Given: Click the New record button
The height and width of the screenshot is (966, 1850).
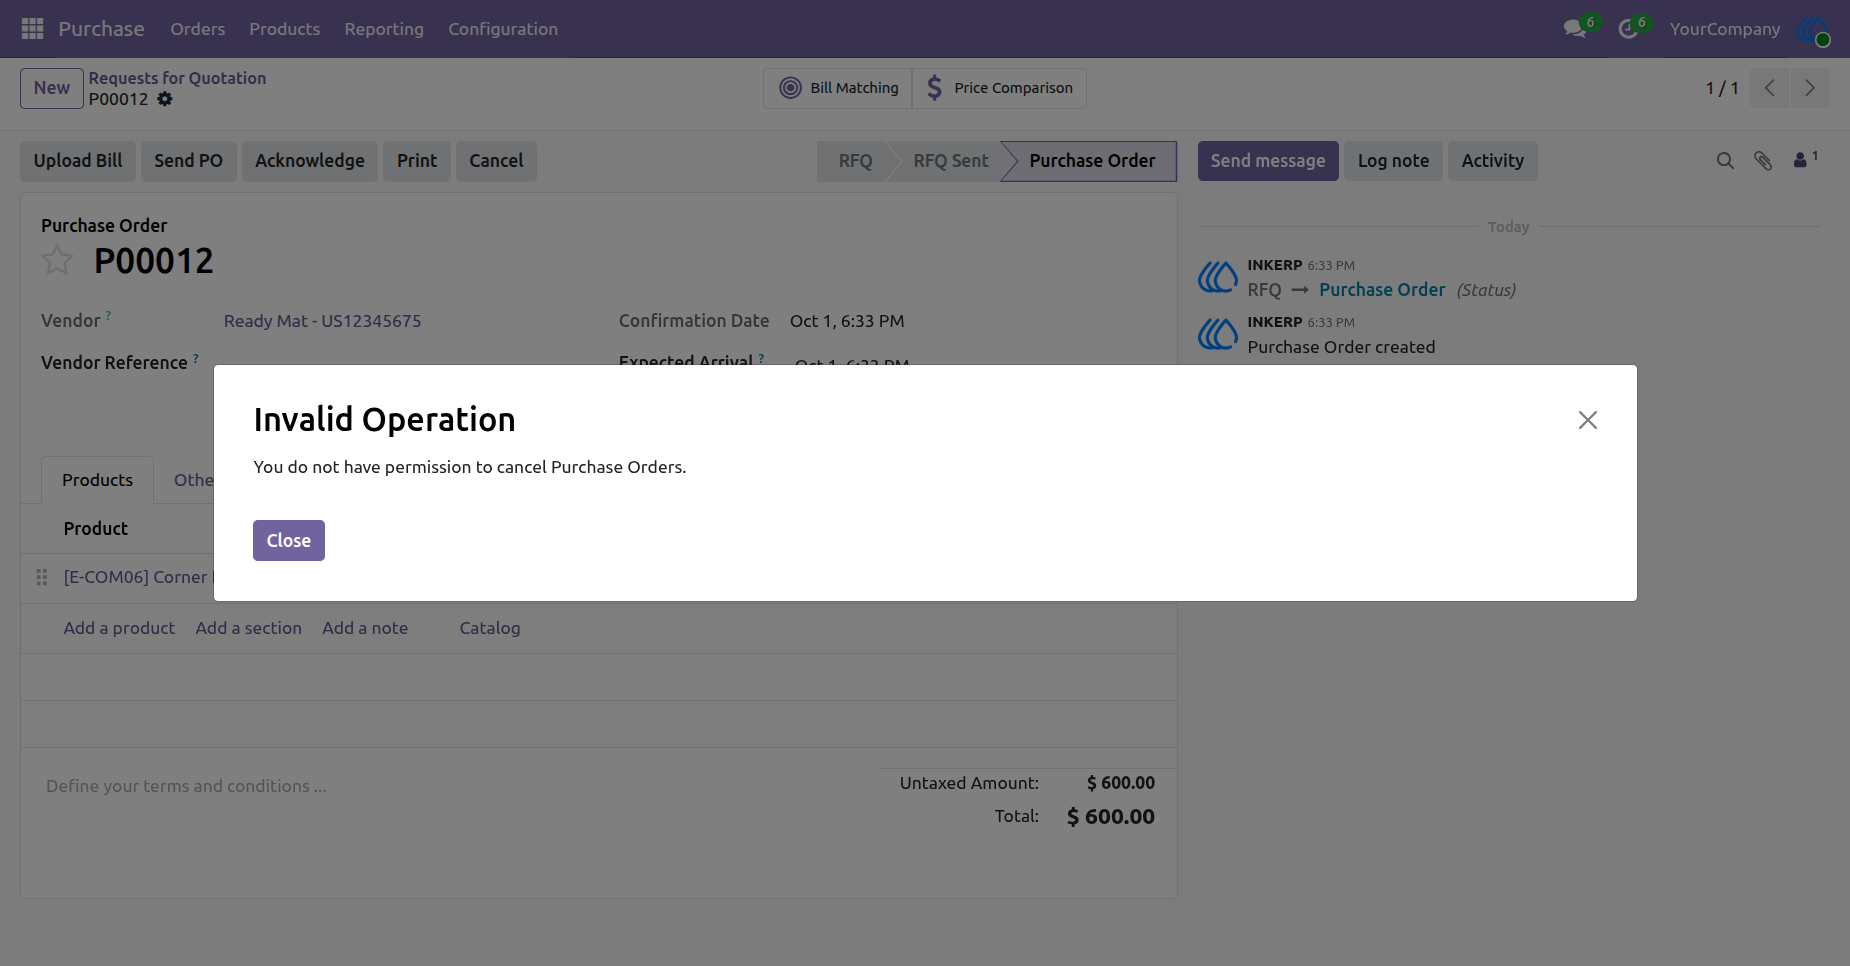Looking at the screenshot, I should 52,88.
